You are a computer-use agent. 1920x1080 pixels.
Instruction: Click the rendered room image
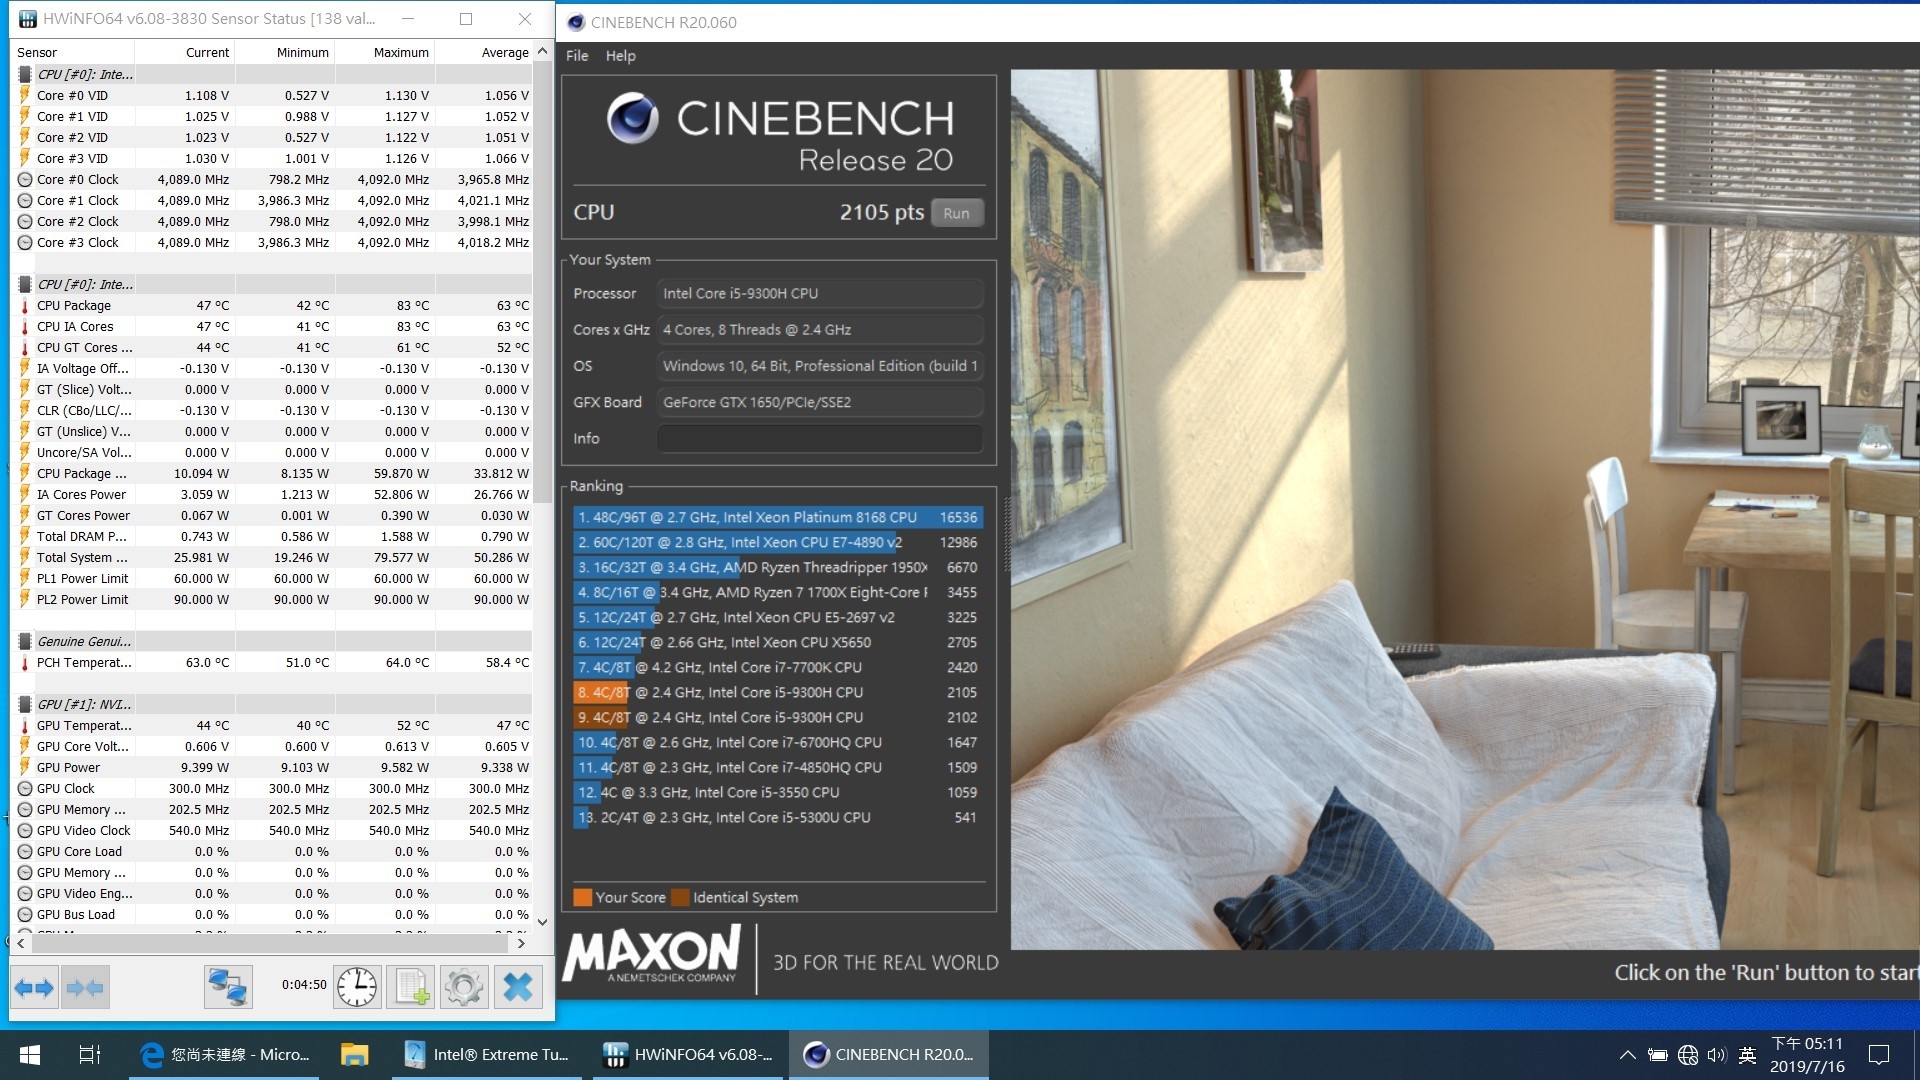click(x=1465, y=509)
